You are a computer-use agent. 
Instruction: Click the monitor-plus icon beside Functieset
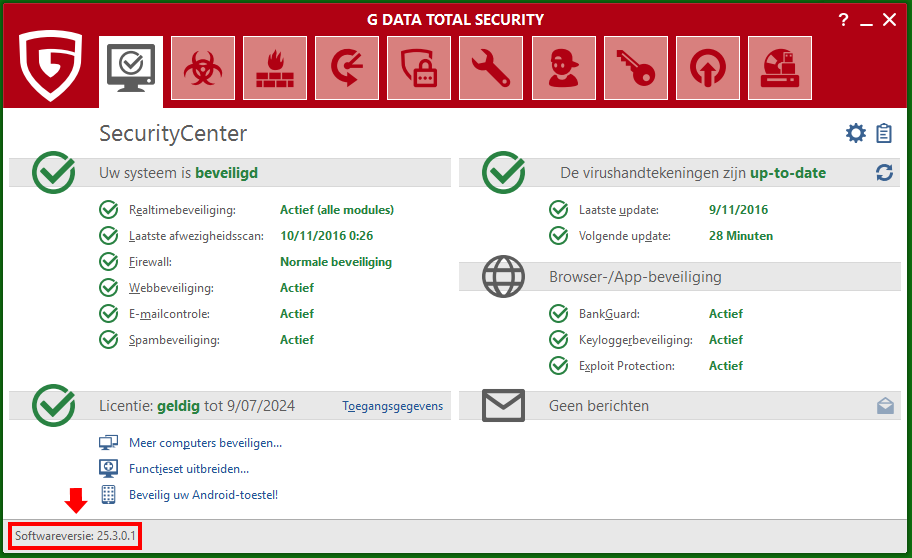coord(108,468)
